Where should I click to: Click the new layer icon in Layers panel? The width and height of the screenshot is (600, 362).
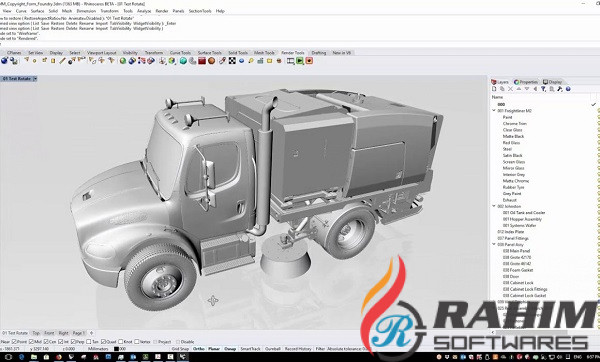(x=494, y=89)
